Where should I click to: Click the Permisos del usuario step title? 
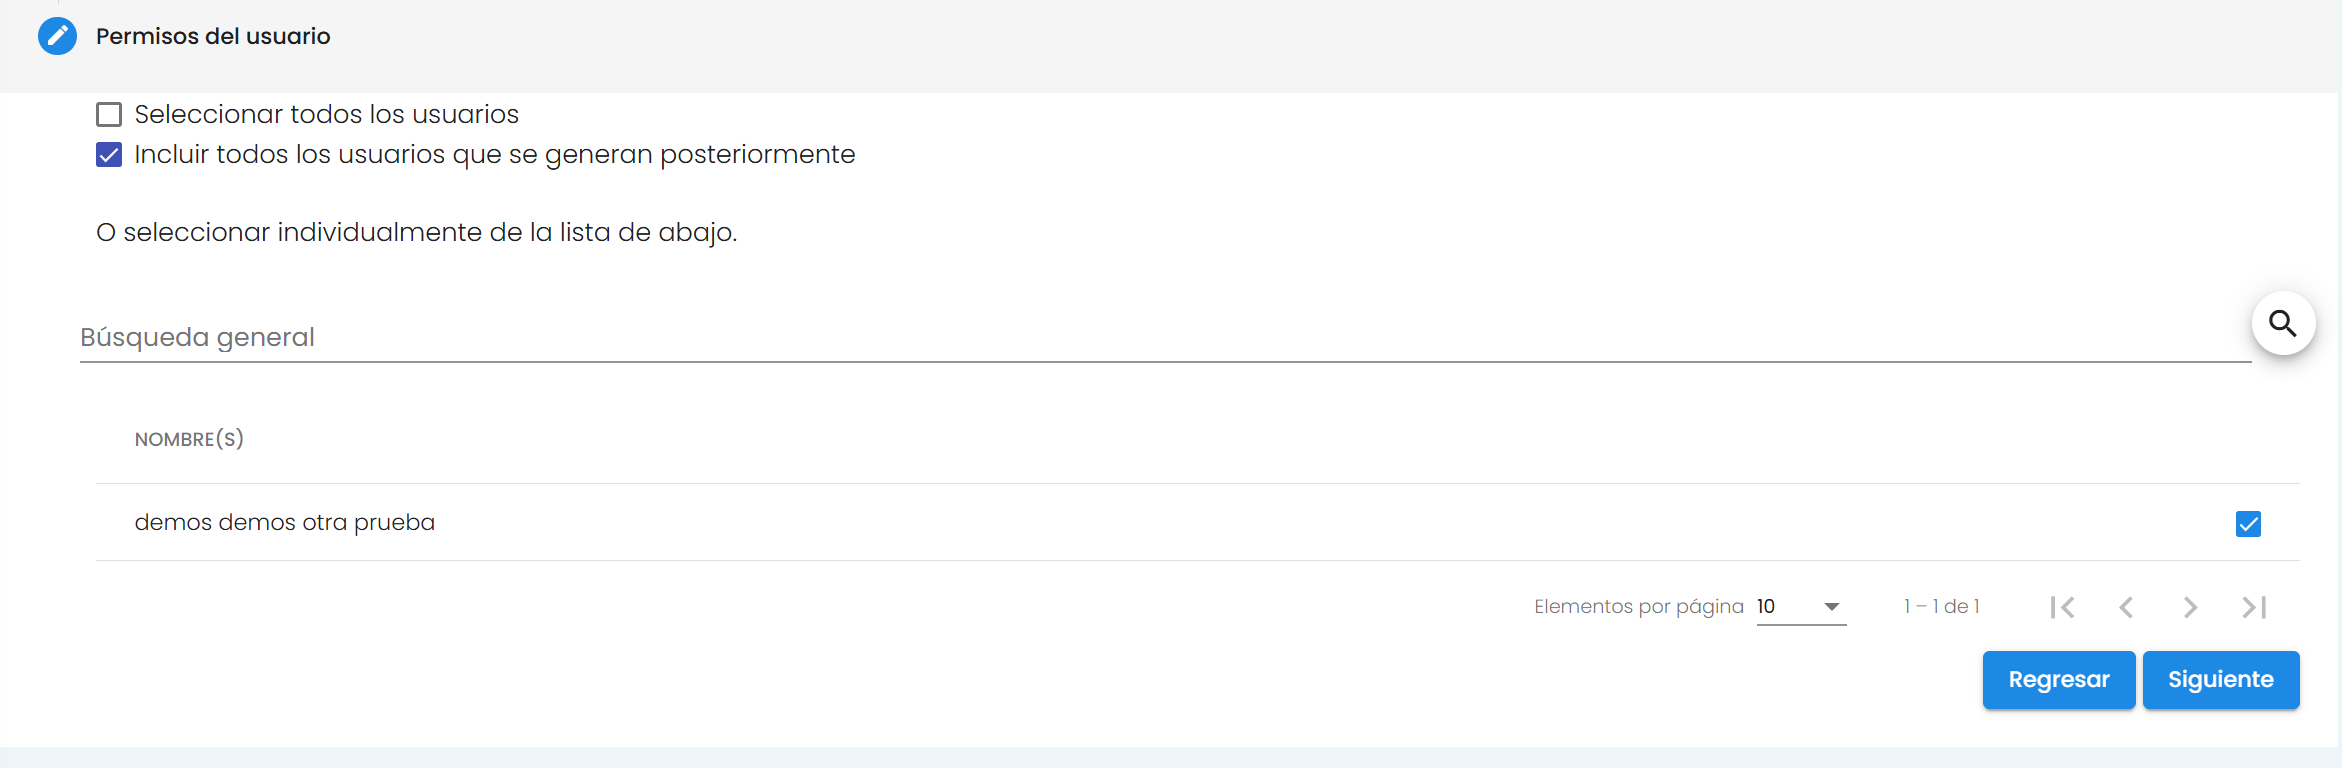213,36
